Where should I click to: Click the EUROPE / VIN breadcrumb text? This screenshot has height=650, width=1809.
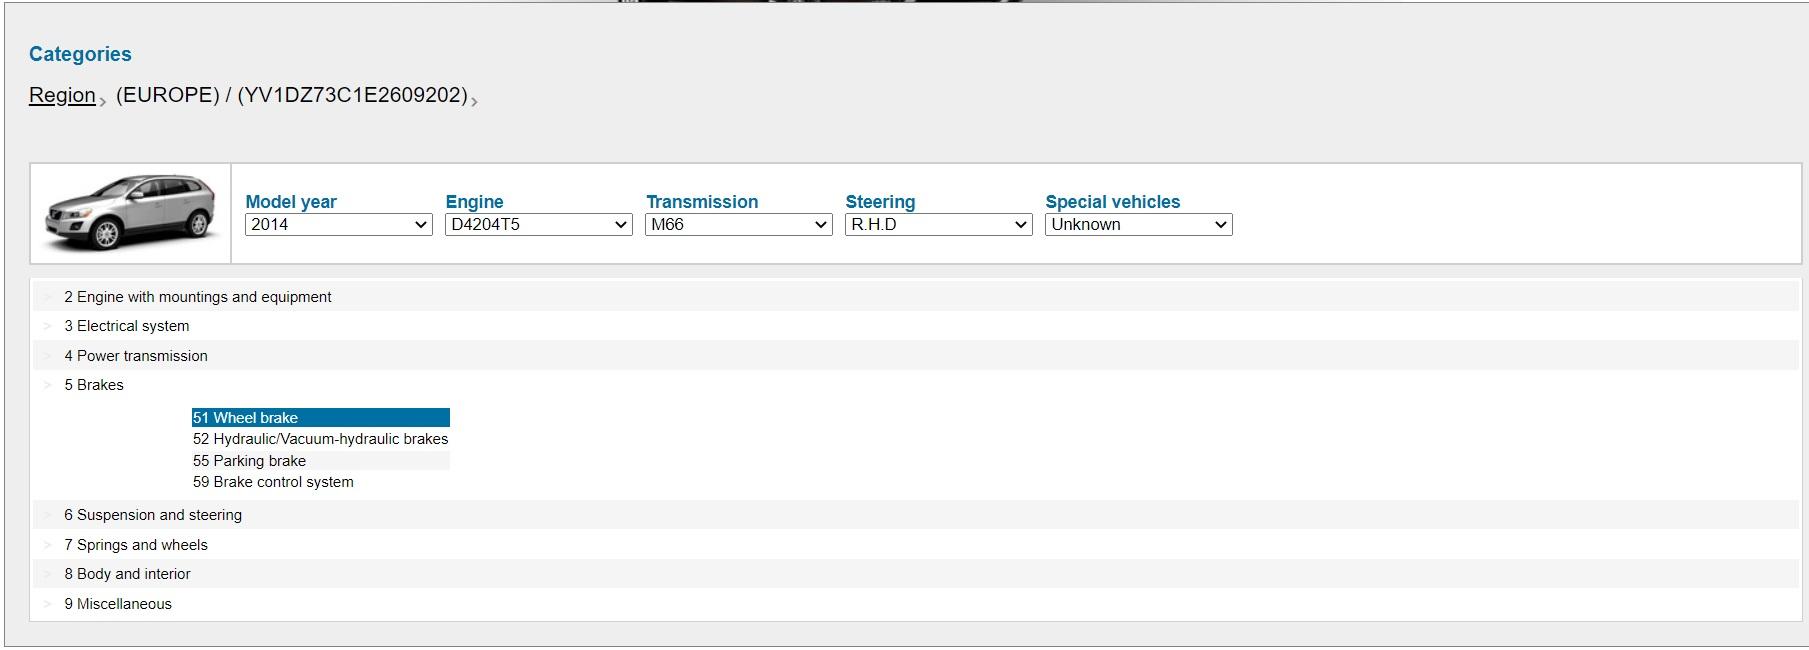click(292, 95)
